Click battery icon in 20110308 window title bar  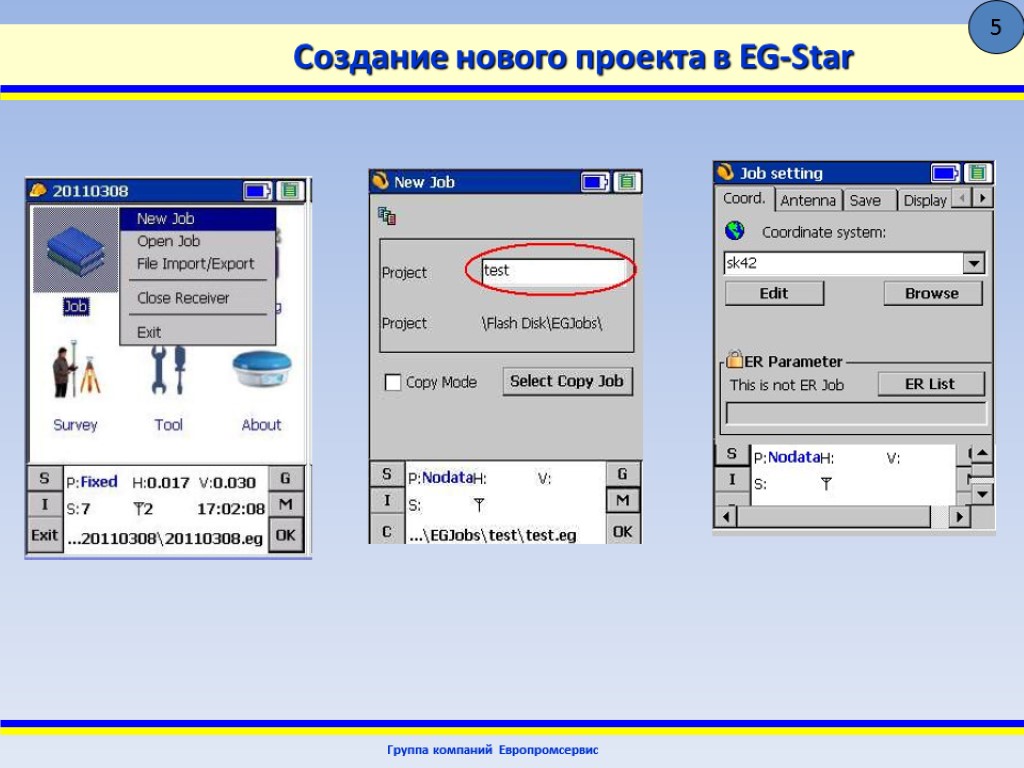pyautogui.click(x=257, y=191)
